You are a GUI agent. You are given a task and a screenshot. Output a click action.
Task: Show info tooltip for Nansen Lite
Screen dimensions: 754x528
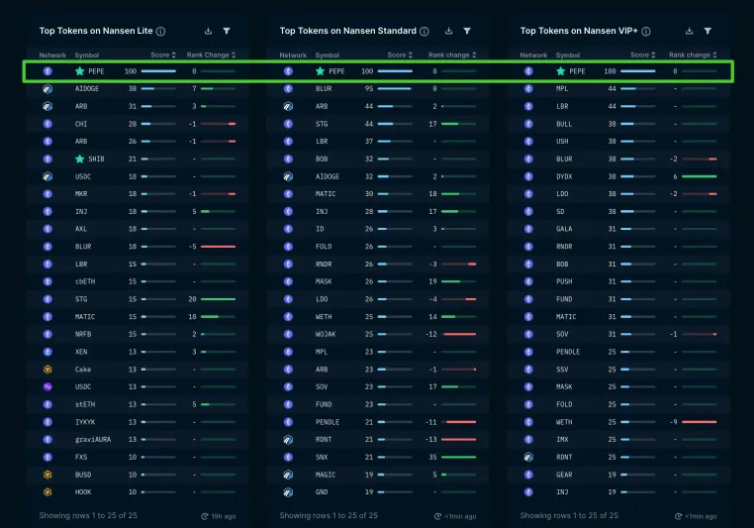[x=161, y=31]
